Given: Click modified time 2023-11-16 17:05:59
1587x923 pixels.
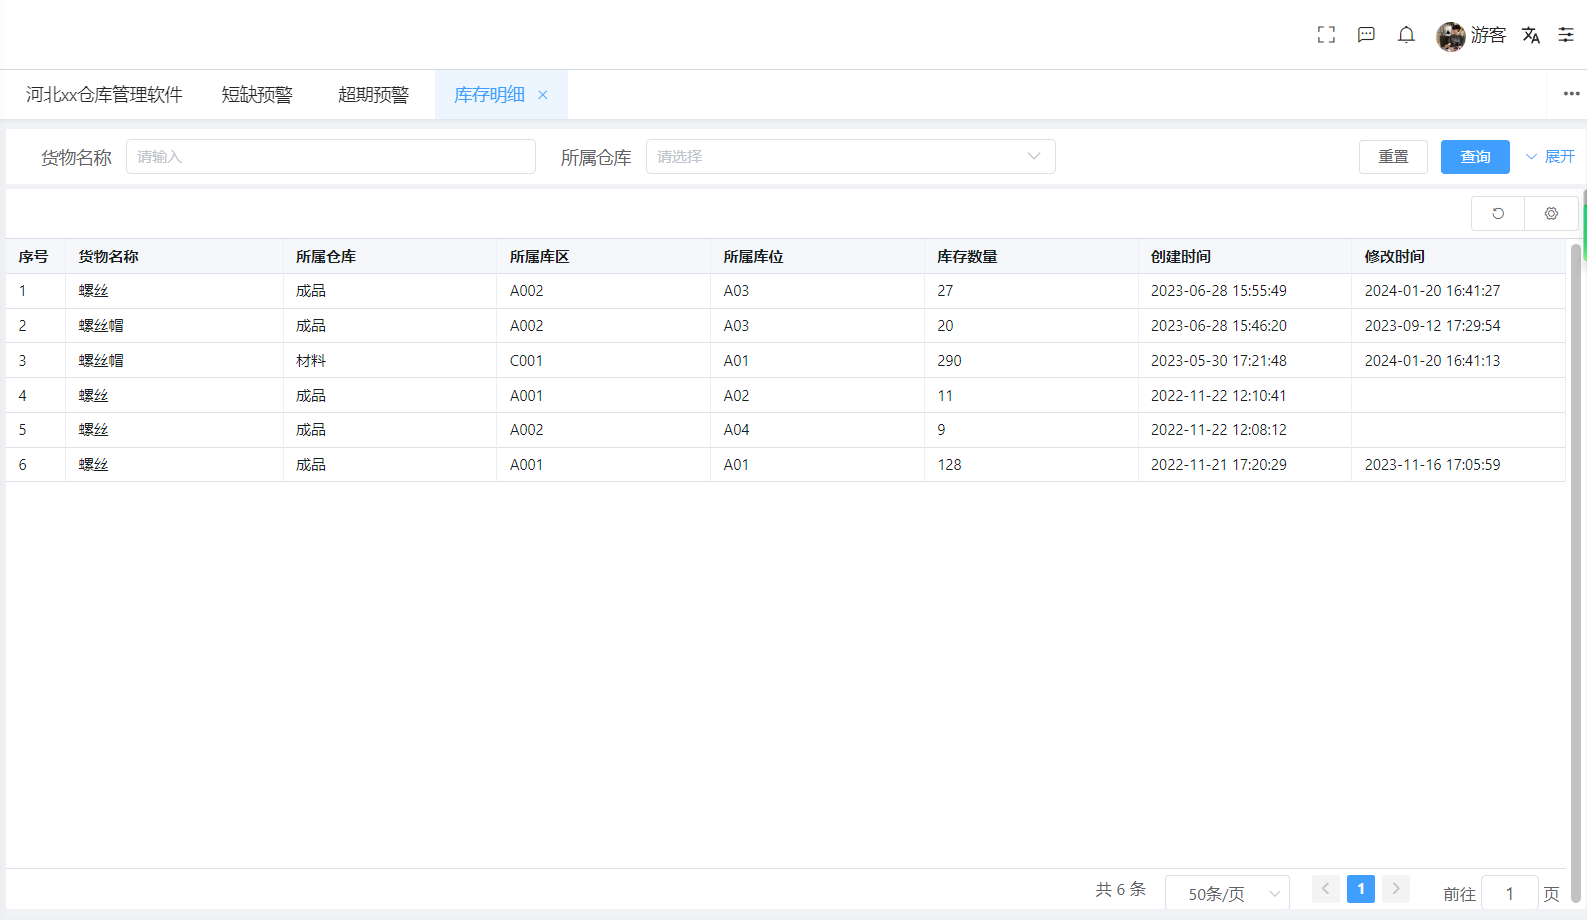Looking at the screenshot, I should point(1433,465).
